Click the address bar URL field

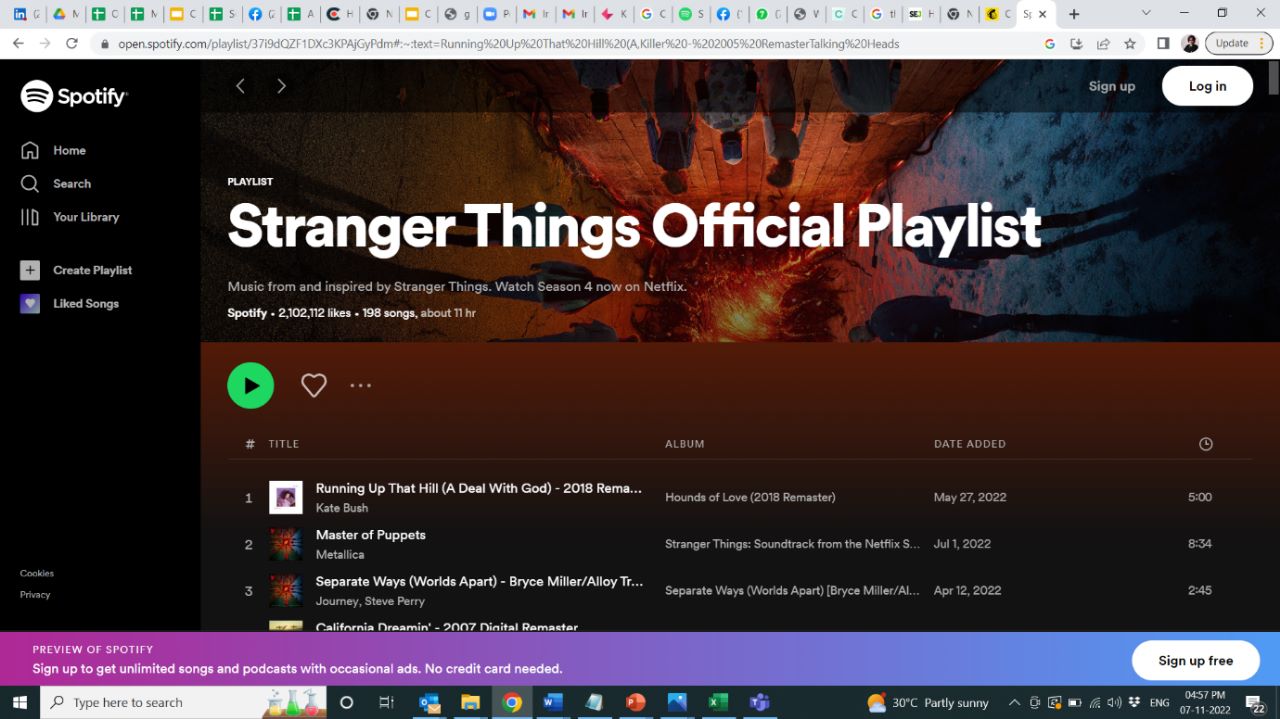tap(565, 44)
